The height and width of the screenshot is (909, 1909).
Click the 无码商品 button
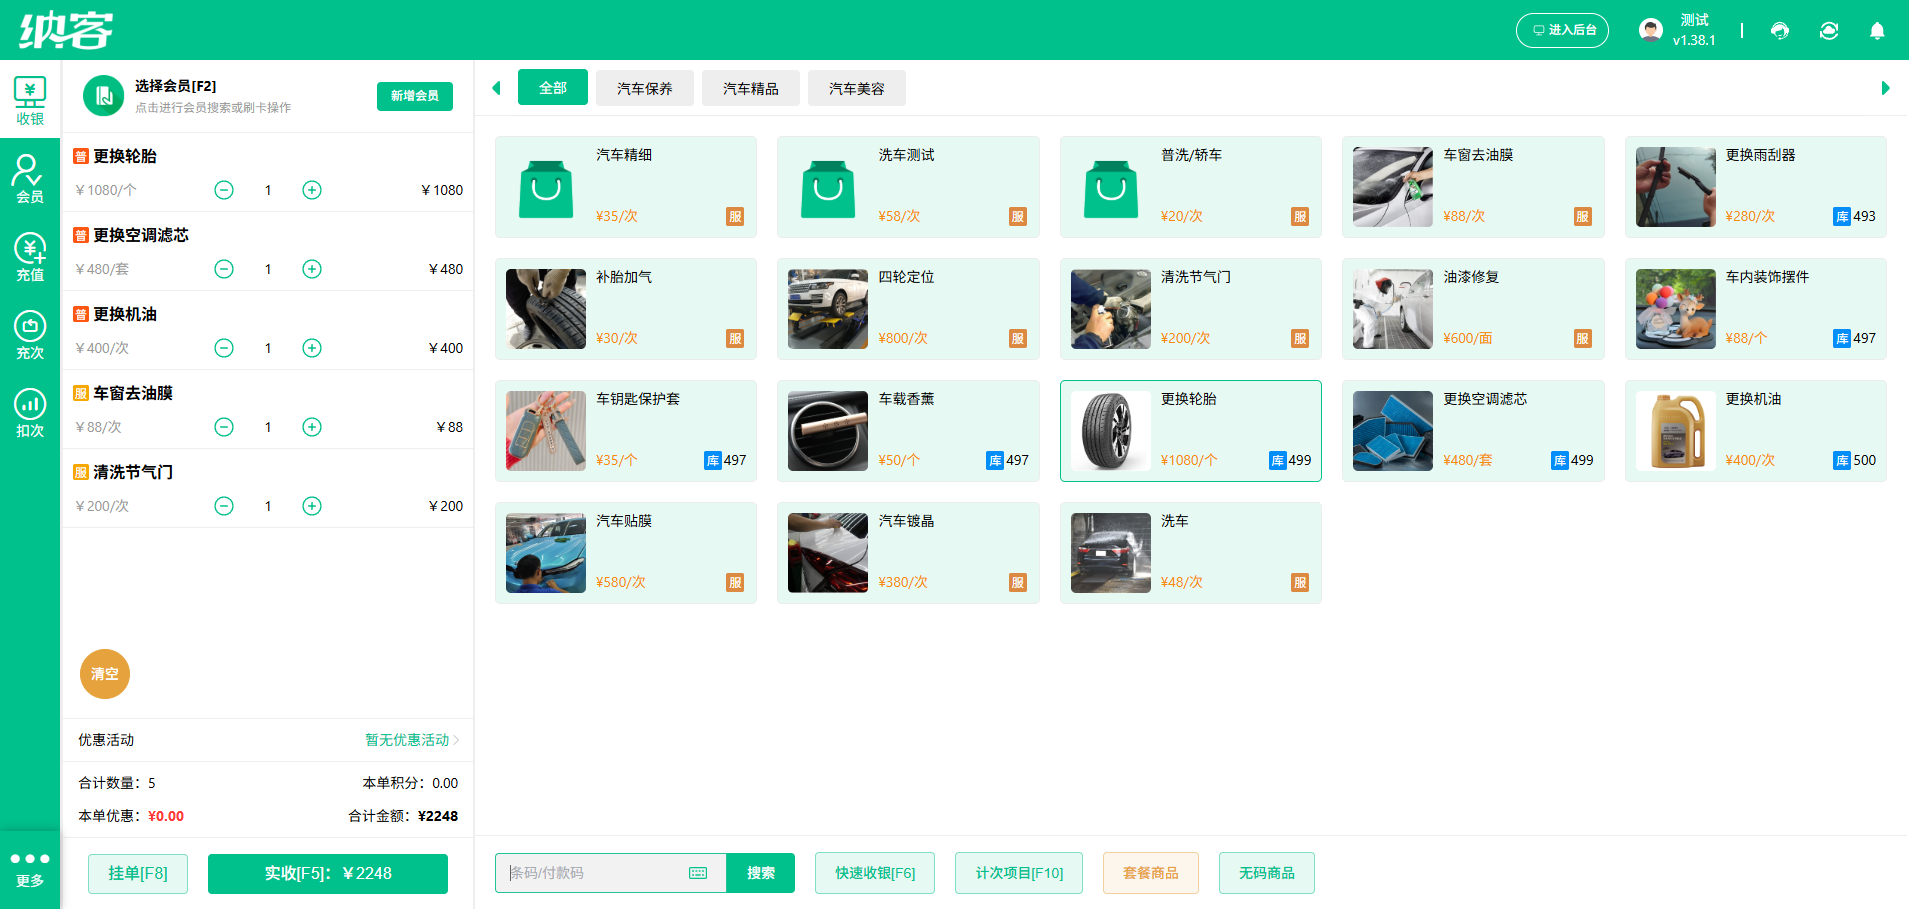pyautogui.click(x=1267, y=873)
